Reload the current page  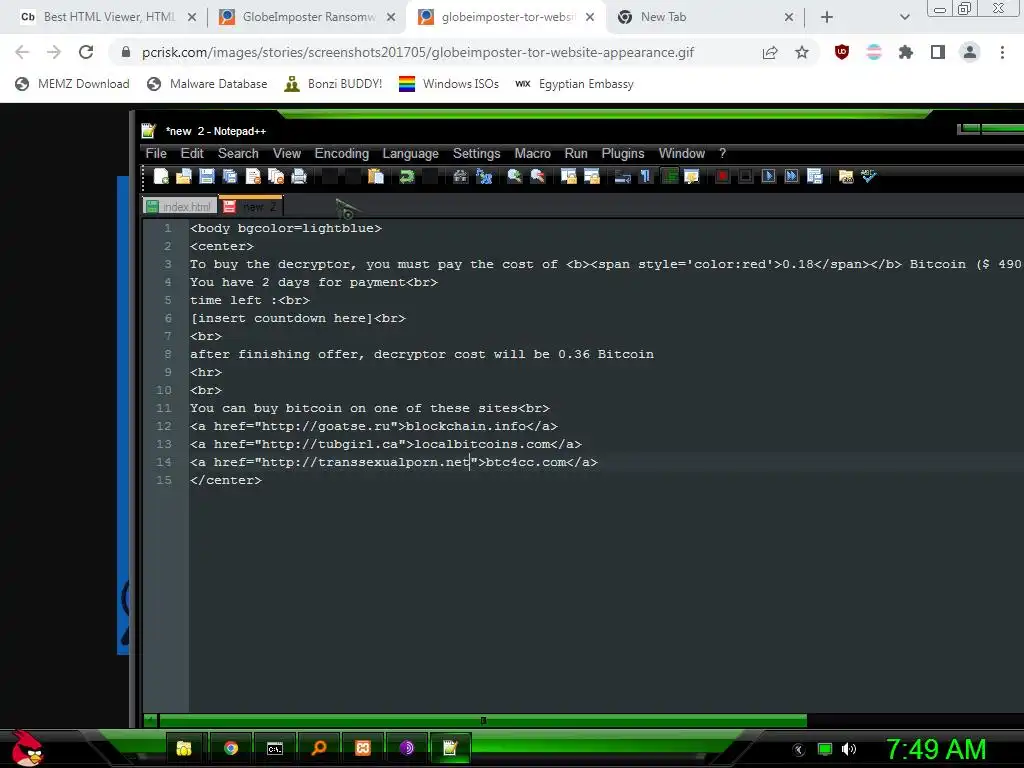pyautogui.click(x=86, y=52)
